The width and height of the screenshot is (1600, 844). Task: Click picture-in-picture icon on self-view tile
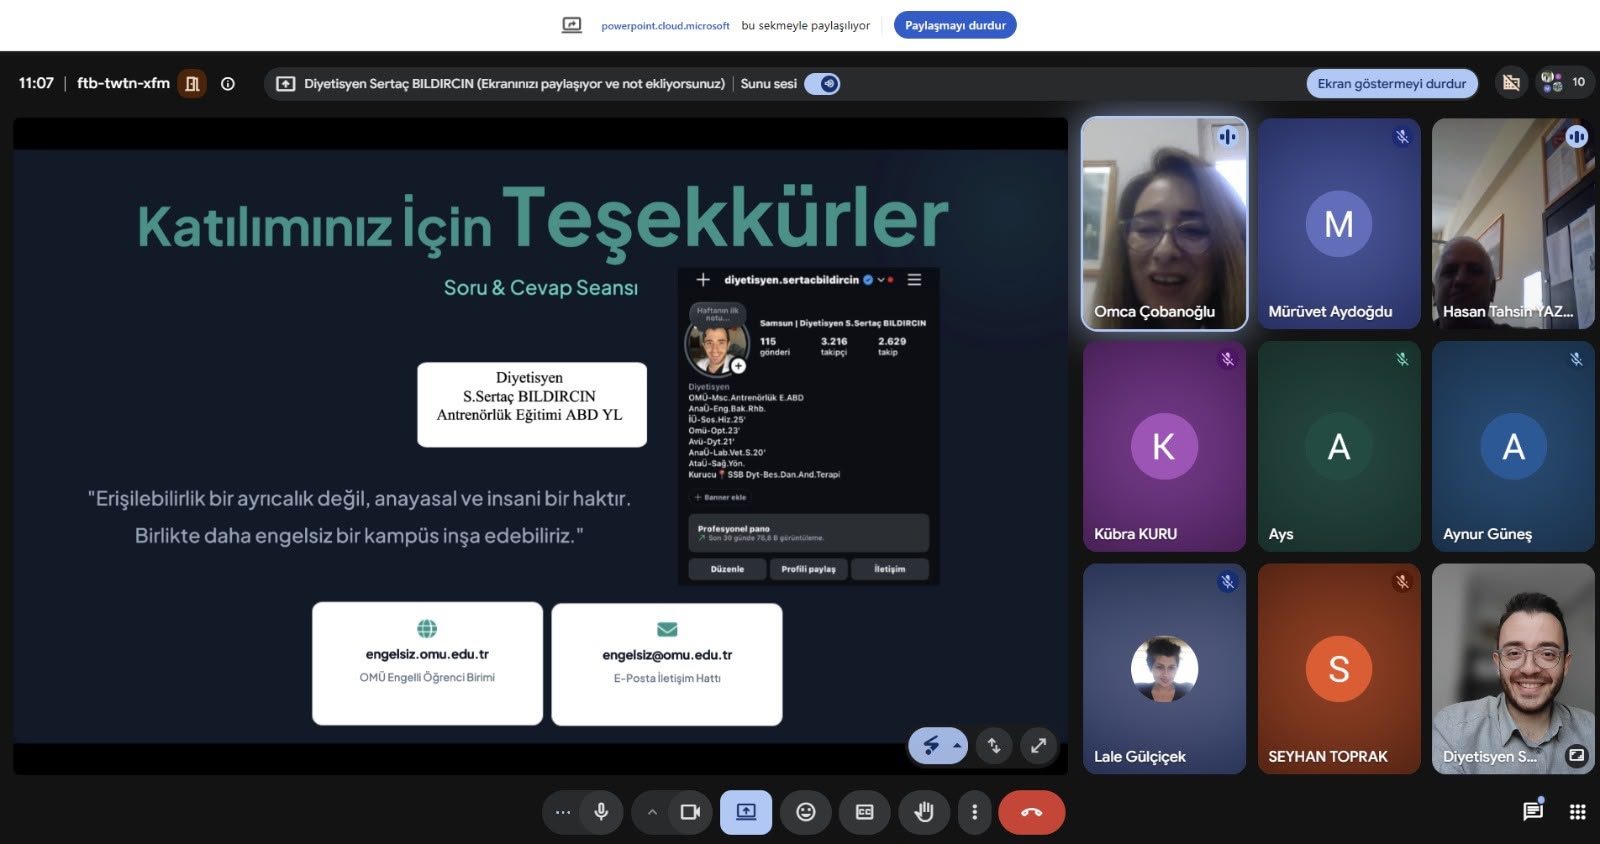[x=1576, y=756]
